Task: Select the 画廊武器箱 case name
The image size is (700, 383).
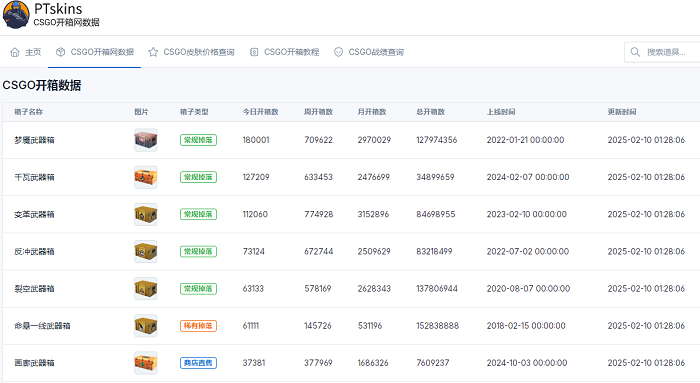Action: (x=34, y=362)
